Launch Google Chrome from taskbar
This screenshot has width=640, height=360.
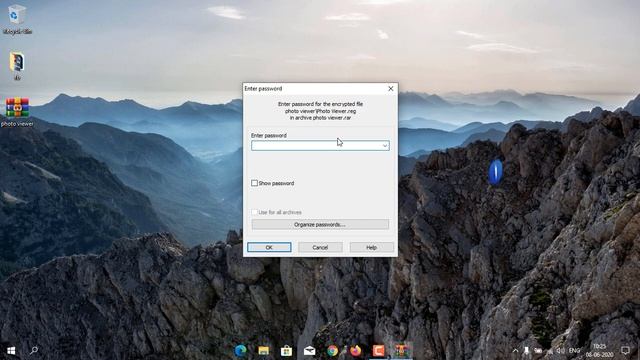pos(332,351)
